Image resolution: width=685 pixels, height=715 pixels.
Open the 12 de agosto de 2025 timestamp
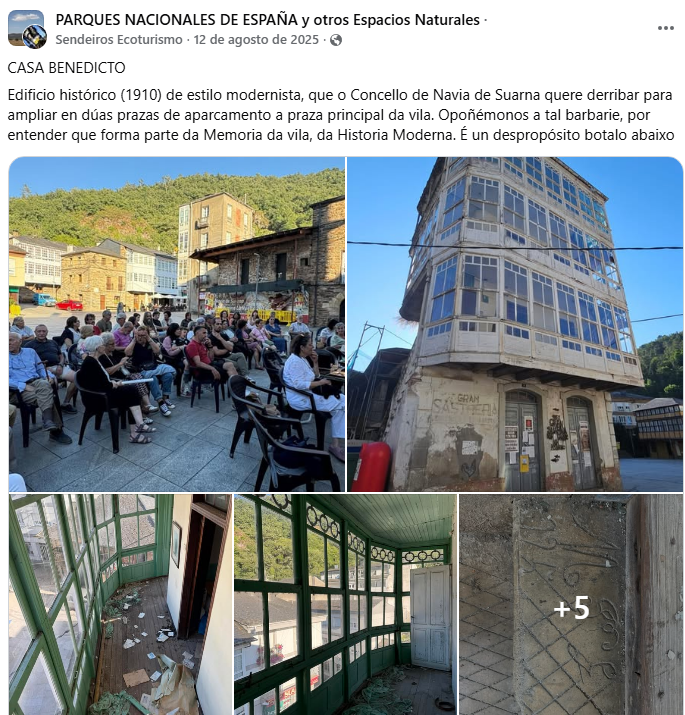coord(256,40)
